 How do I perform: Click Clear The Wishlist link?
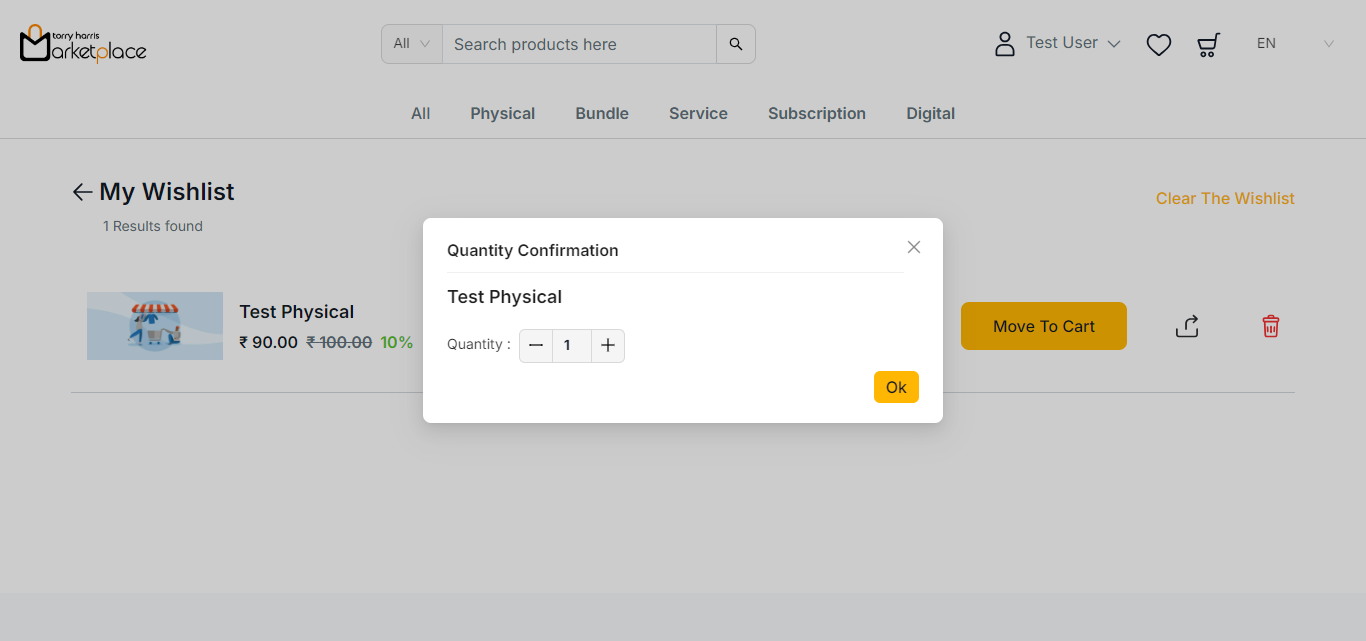(1224, 198)
